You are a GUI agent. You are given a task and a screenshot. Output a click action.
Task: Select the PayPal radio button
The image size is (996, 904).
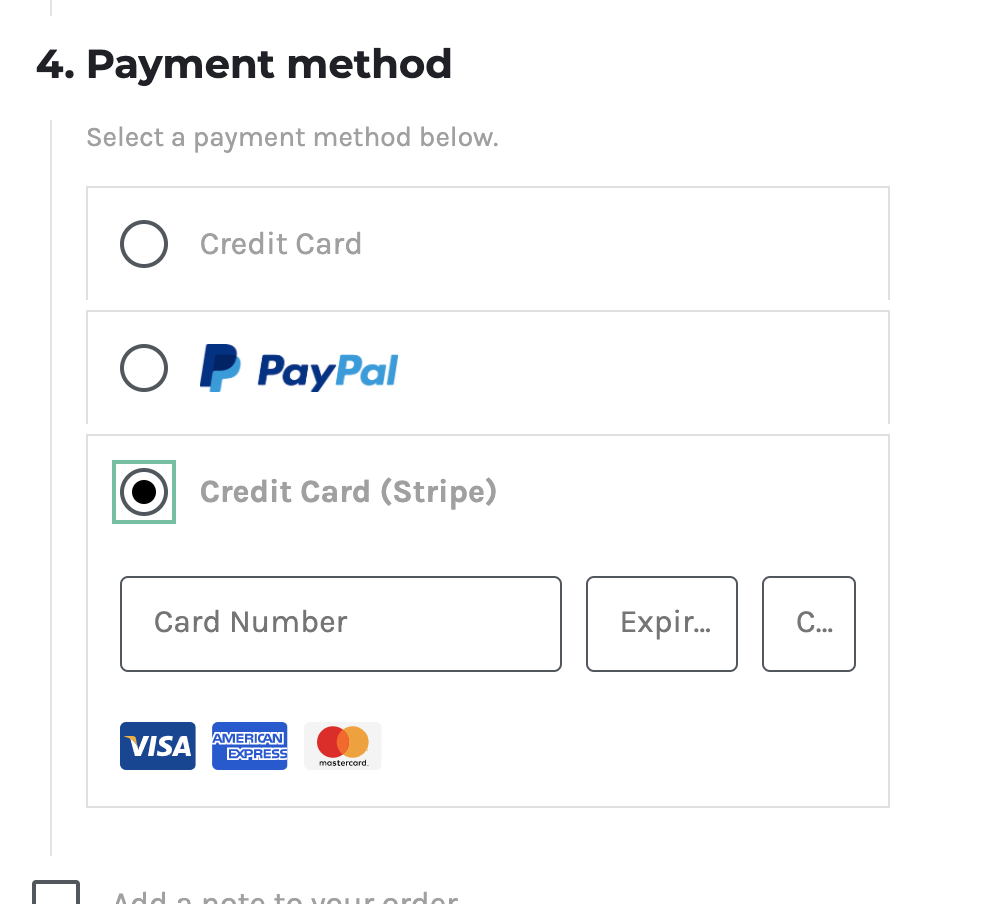pyautogui.click(x=143, y=367)
